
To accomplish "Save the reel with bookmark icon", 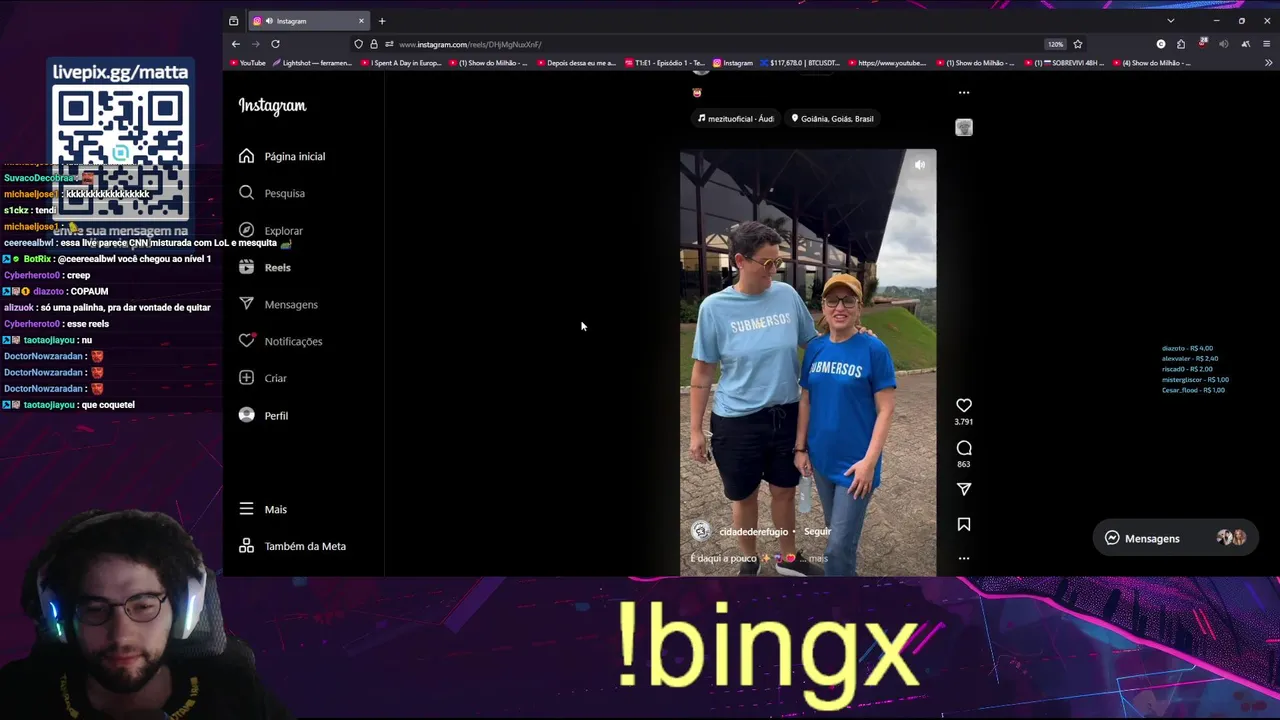I will 964,524.
